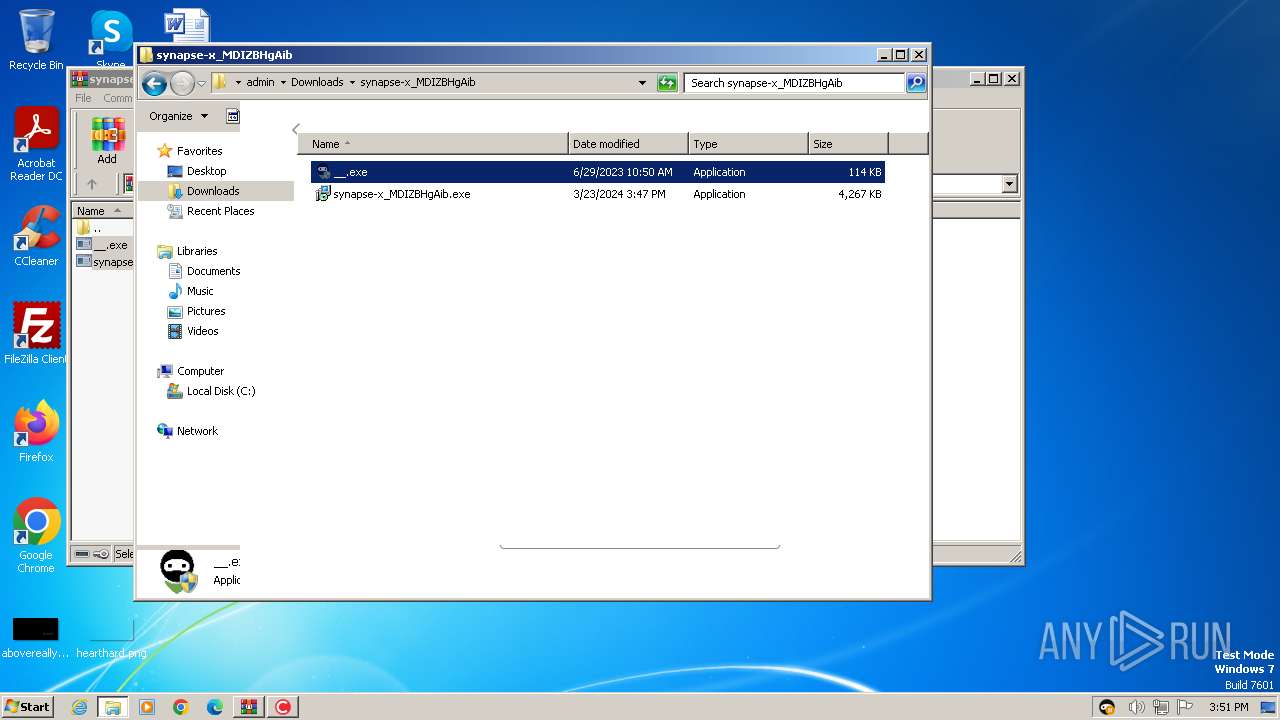Screen dimensions: 1280x720
Task: Select the abovereally desktop file
Action: [36, 638]
